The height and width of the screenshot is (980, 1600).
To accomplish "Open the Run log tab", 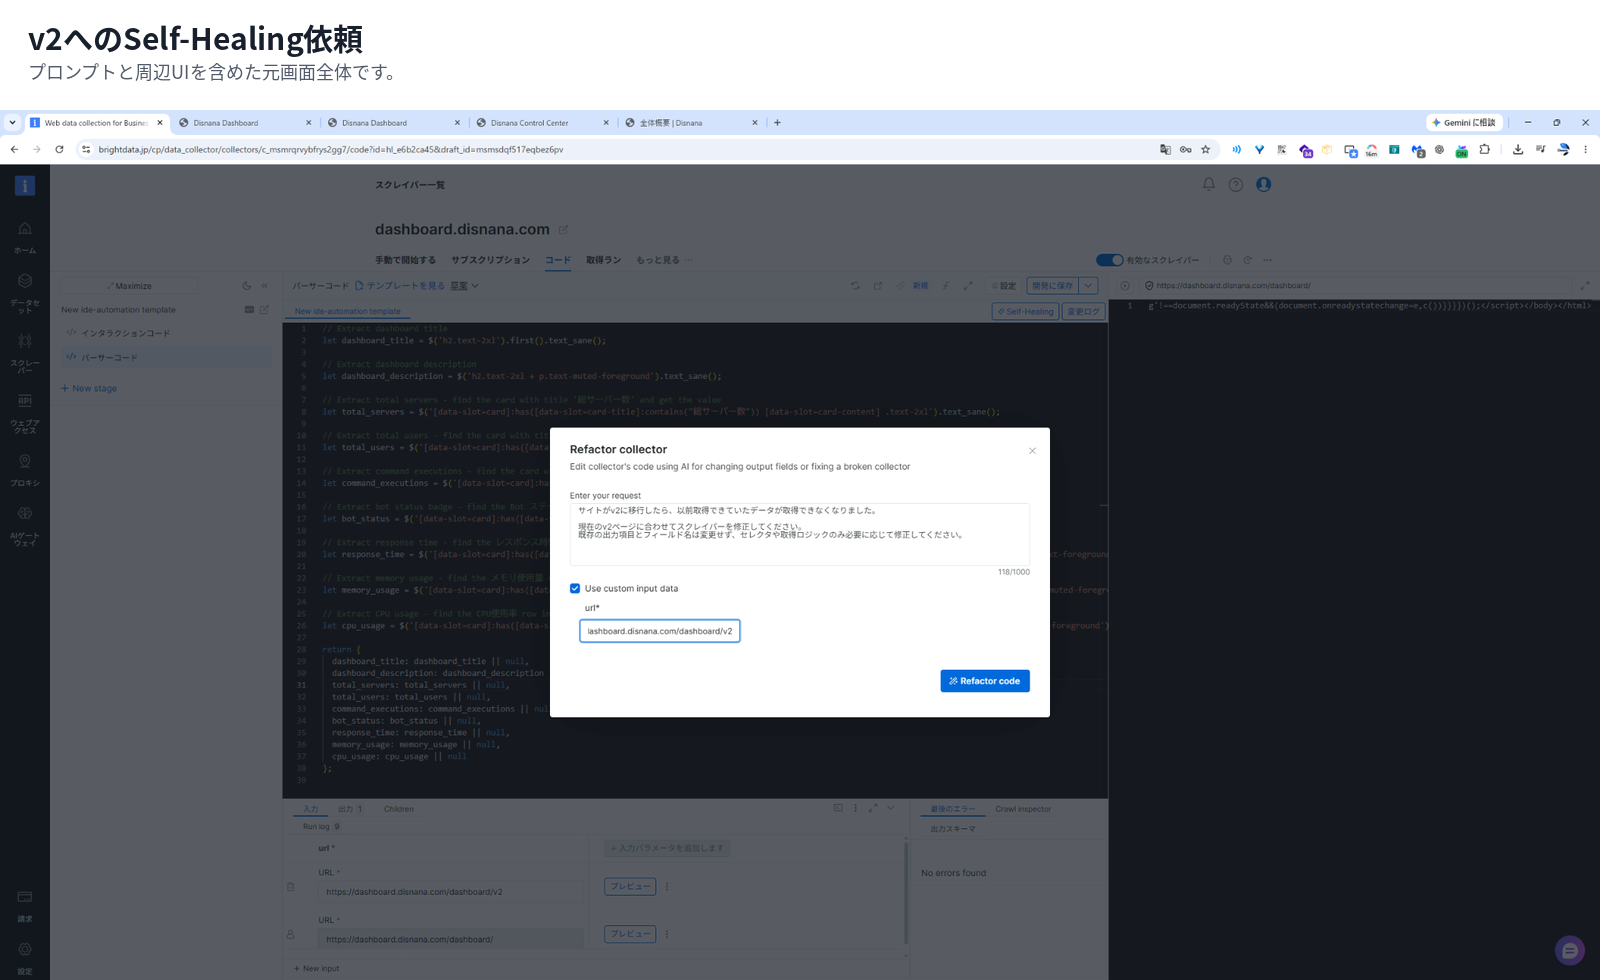I will point(321,827).
